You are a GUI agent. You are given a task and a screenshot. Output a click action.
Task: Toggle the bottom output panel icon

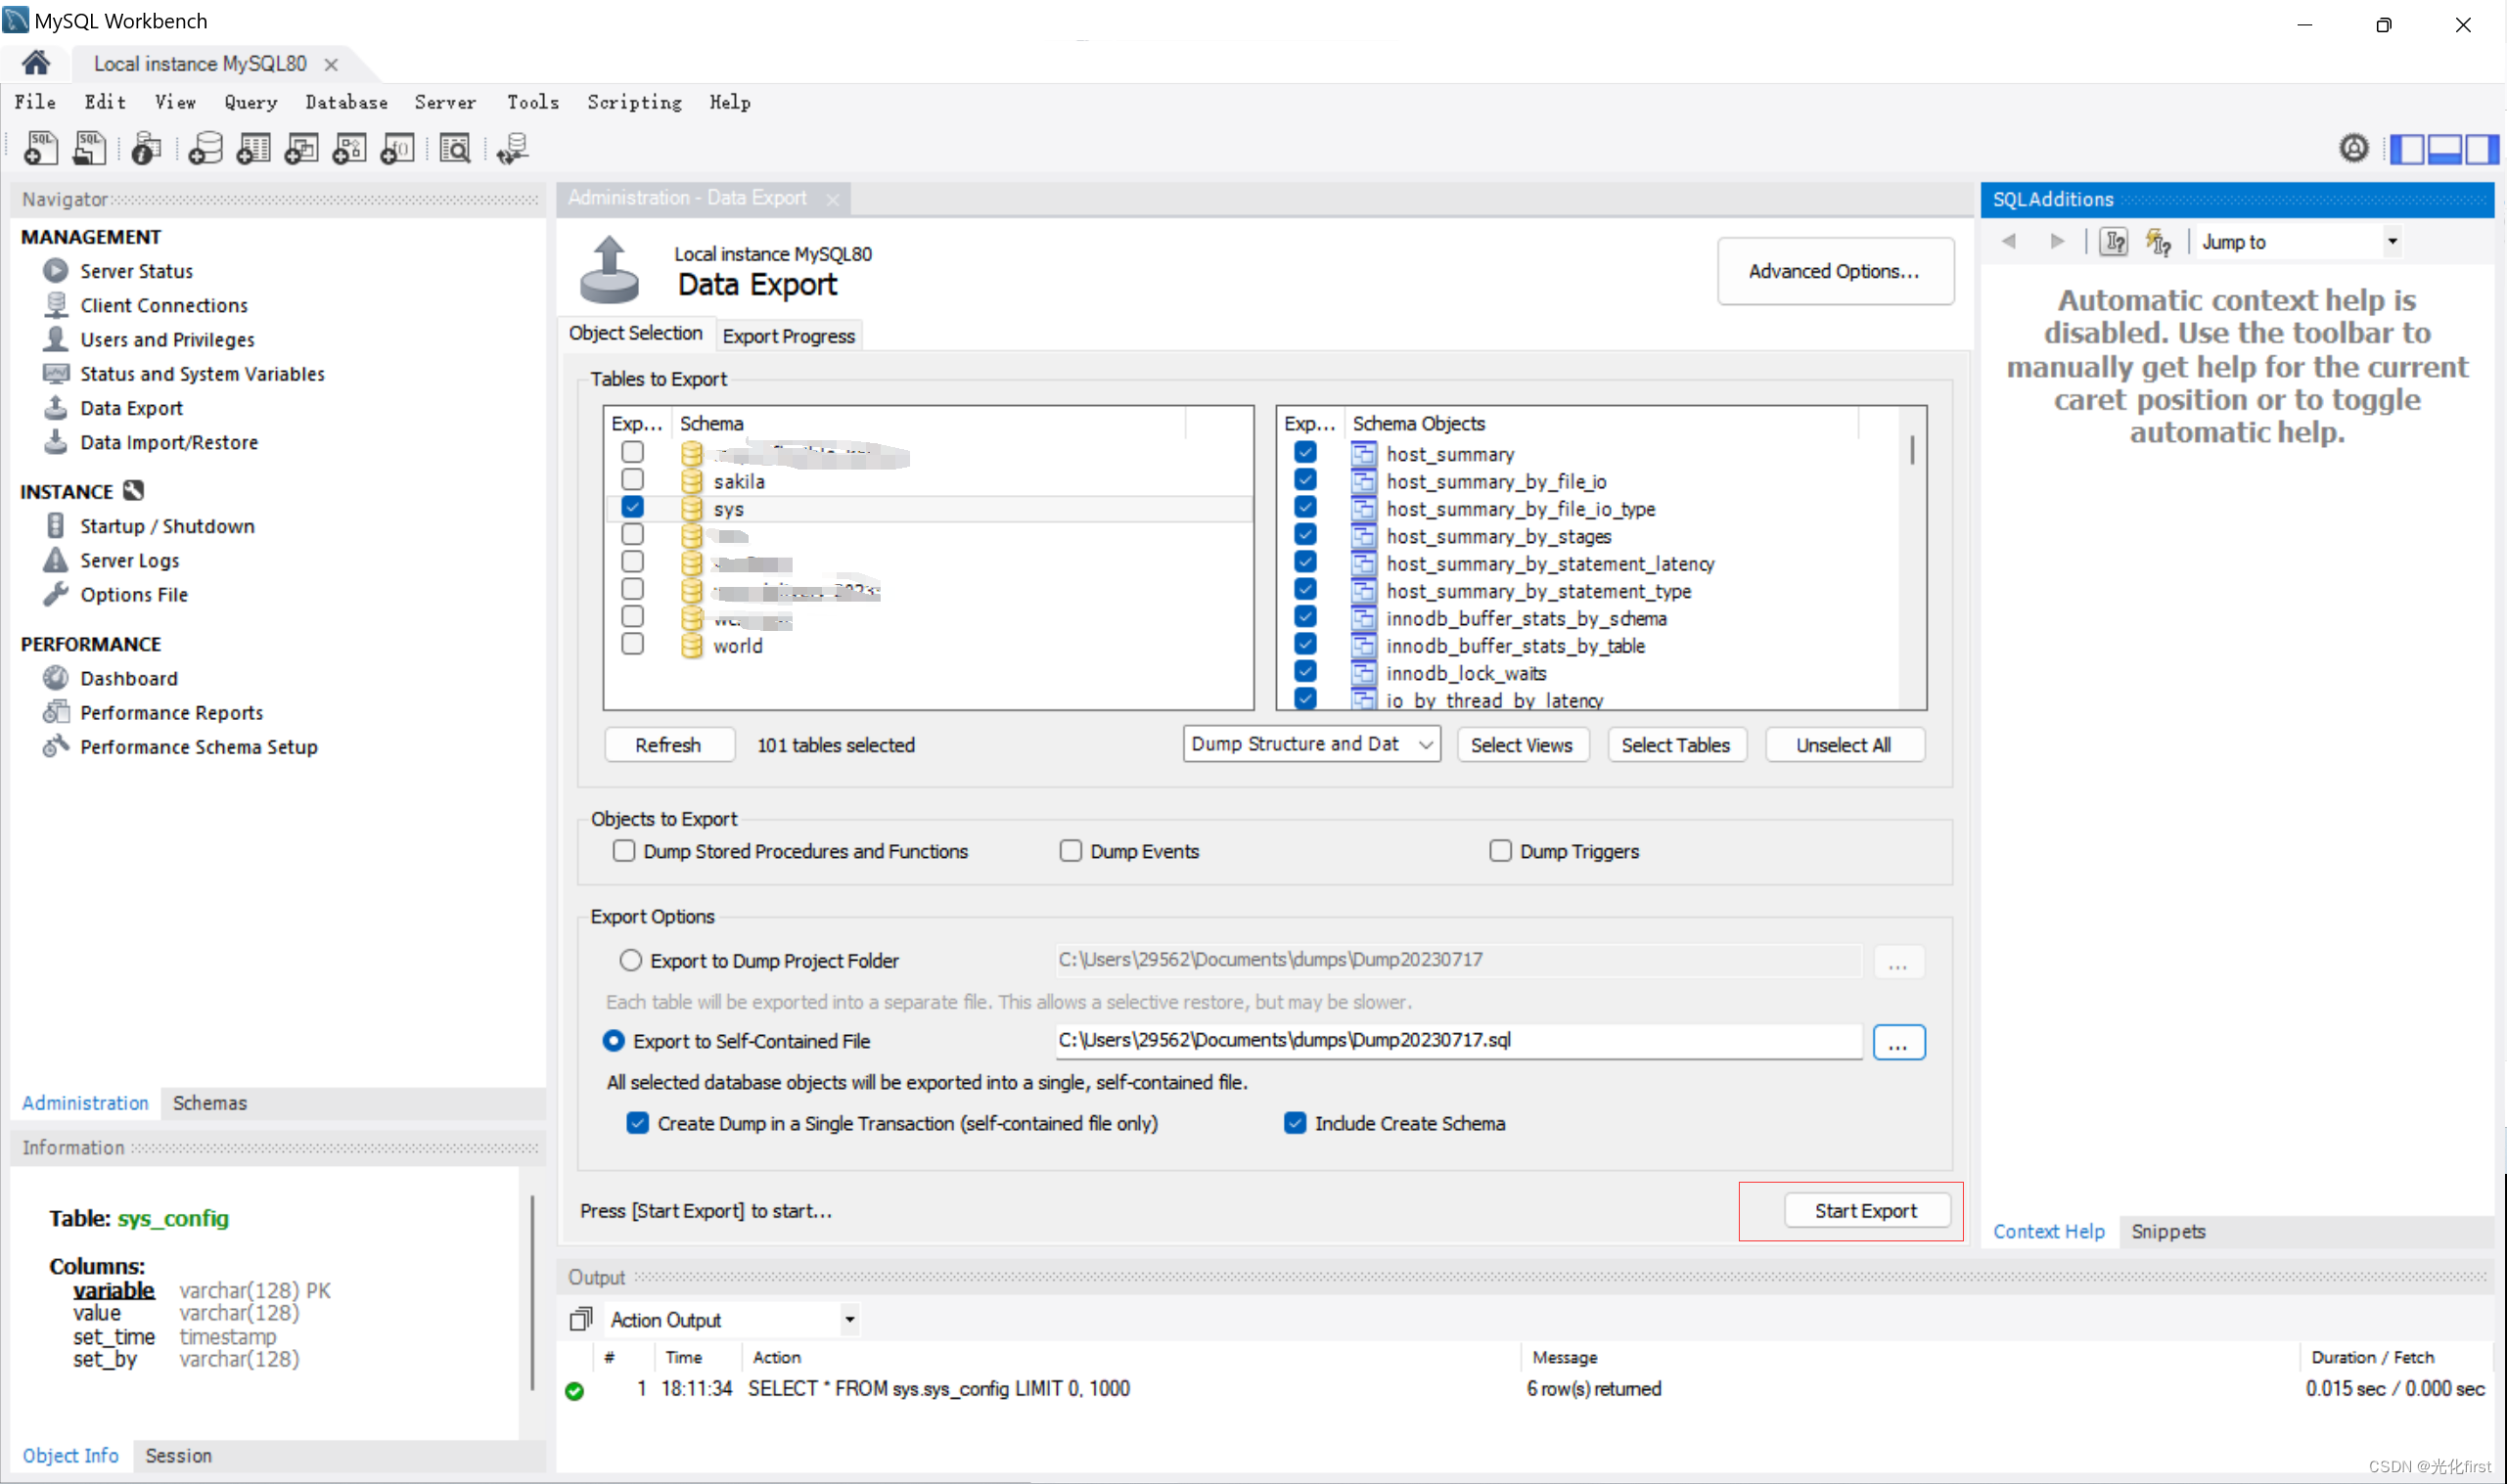[x=2445, y=149]
